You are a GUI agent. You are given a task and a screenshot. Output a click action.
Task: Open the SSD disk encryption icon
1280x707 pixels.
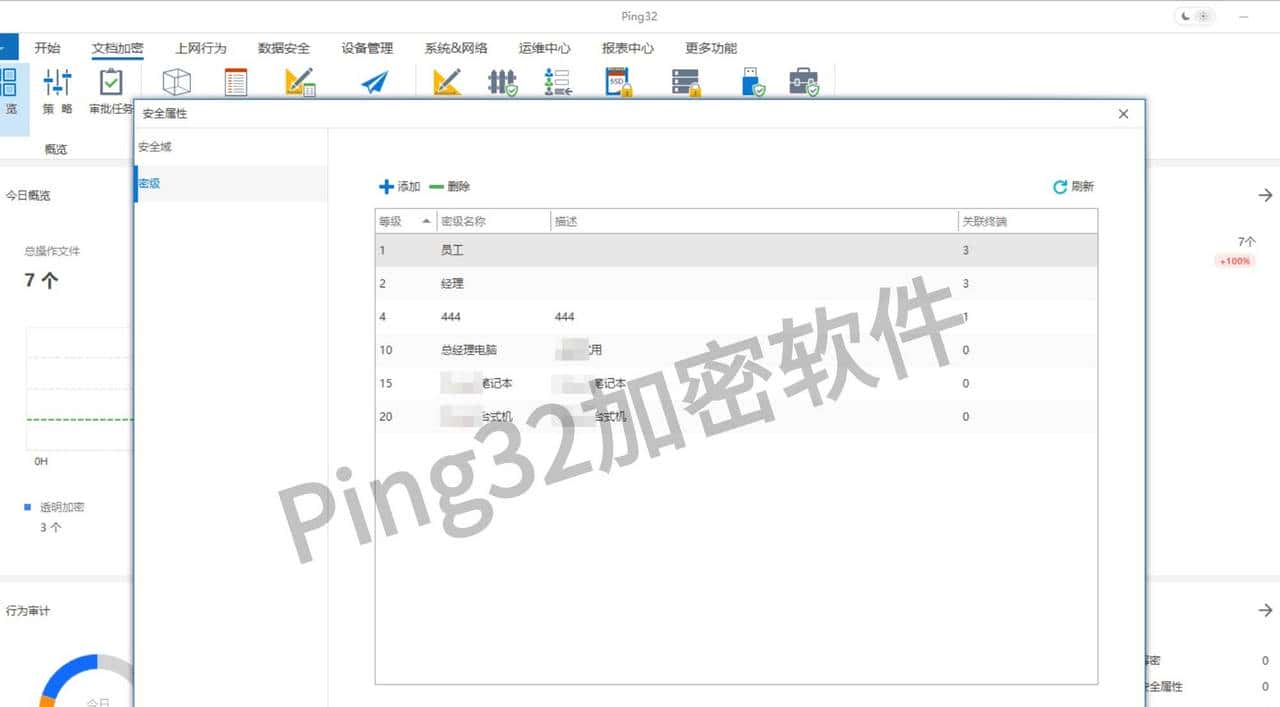coord(619,82)
